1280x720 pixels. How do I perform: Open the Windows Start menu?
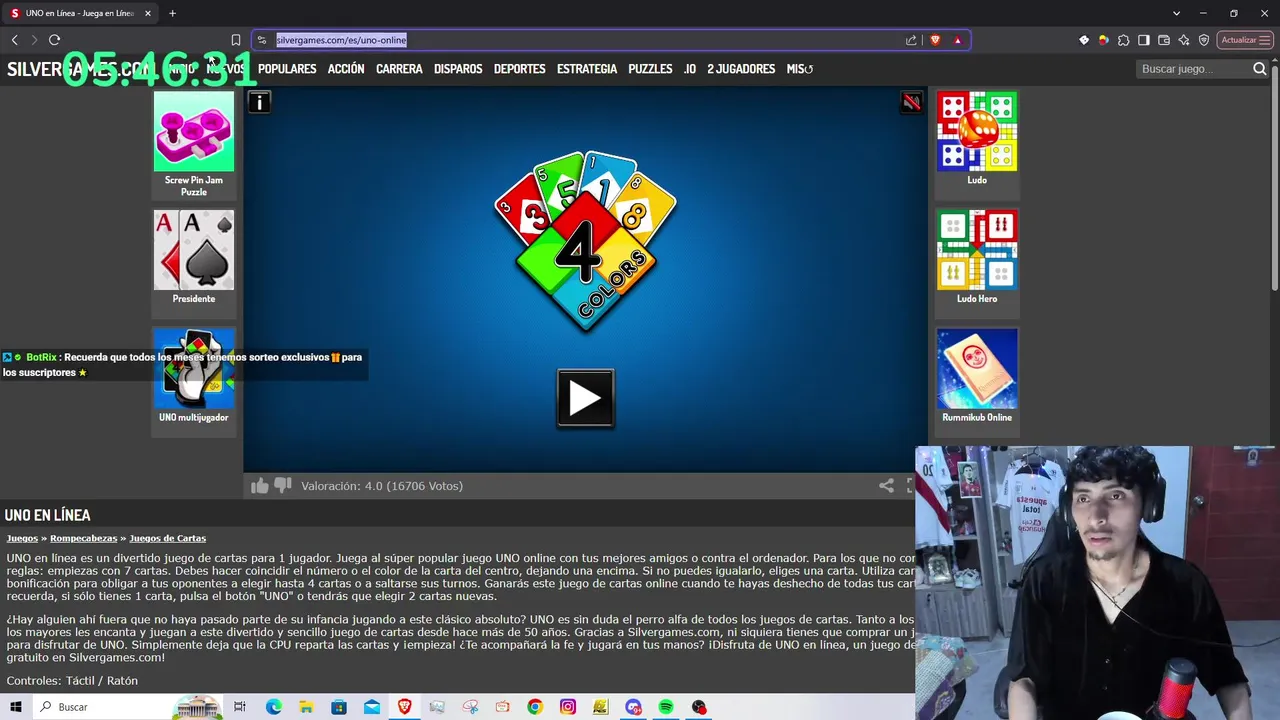click(x=16, y=707)
